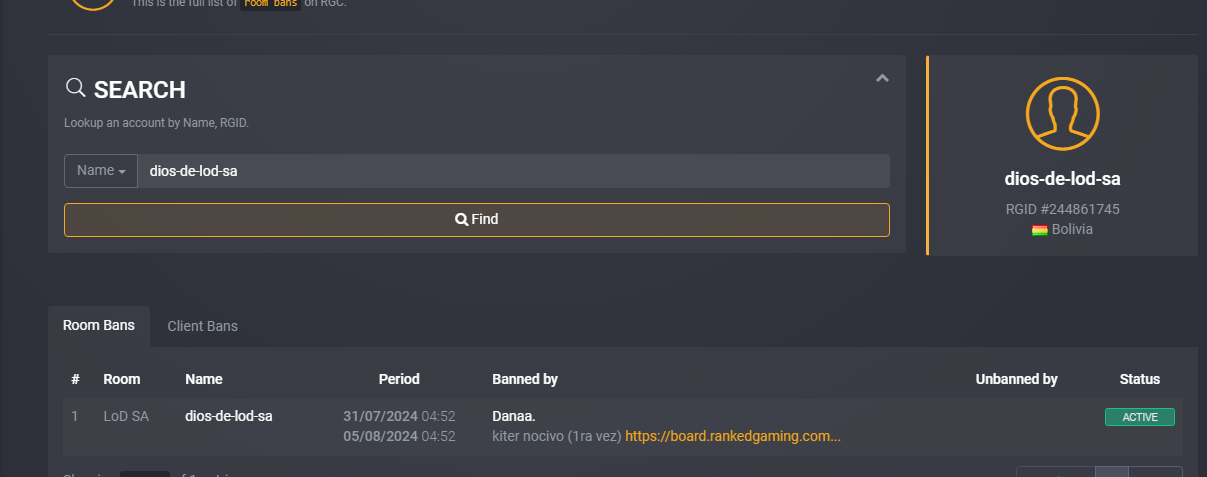Image resolution: width=1207 pixels, height=477 pixels.
Task: Sort by the Status column header
Action: [1140, 379]
